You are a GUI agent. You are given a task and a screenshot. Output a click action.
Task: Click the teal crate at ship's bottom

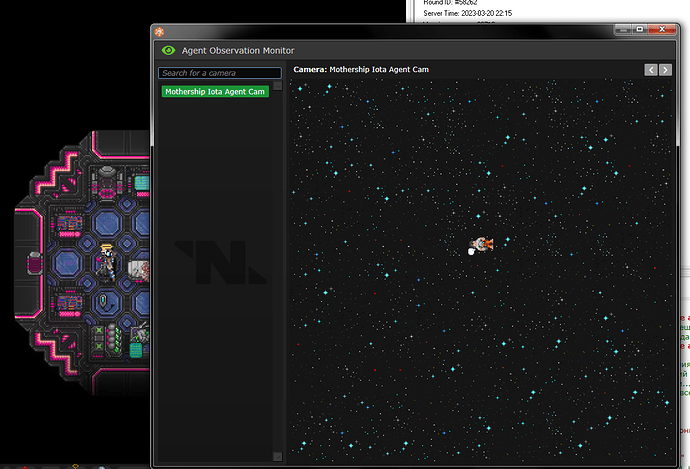point(136,351)
